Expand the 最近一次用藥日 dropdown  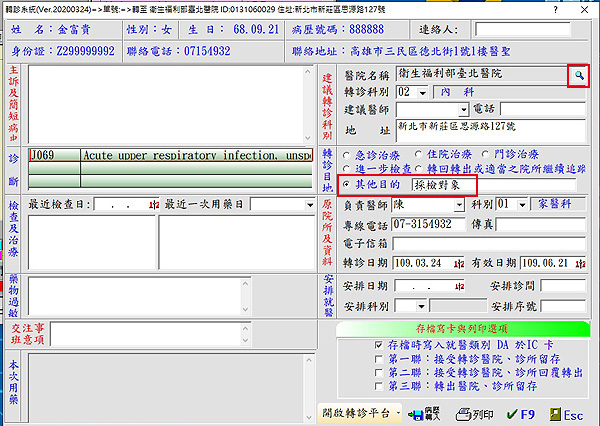click(310, 205)
